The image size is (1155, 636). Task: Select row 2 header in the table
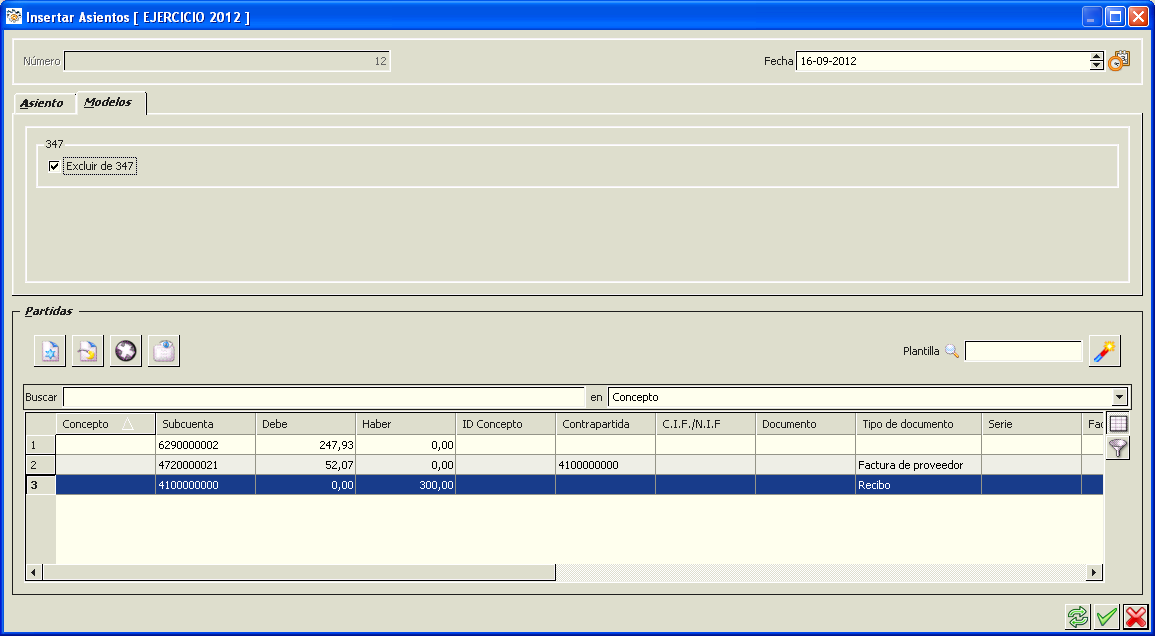[x=41, y=465]
